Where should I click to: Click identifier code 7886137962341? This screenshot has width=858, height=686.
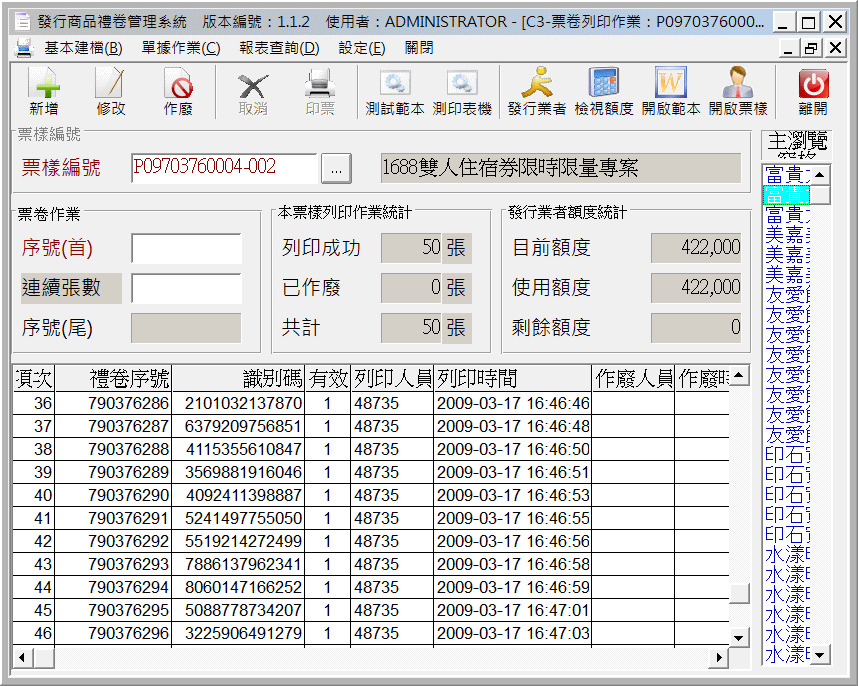[x=239, y=565]
